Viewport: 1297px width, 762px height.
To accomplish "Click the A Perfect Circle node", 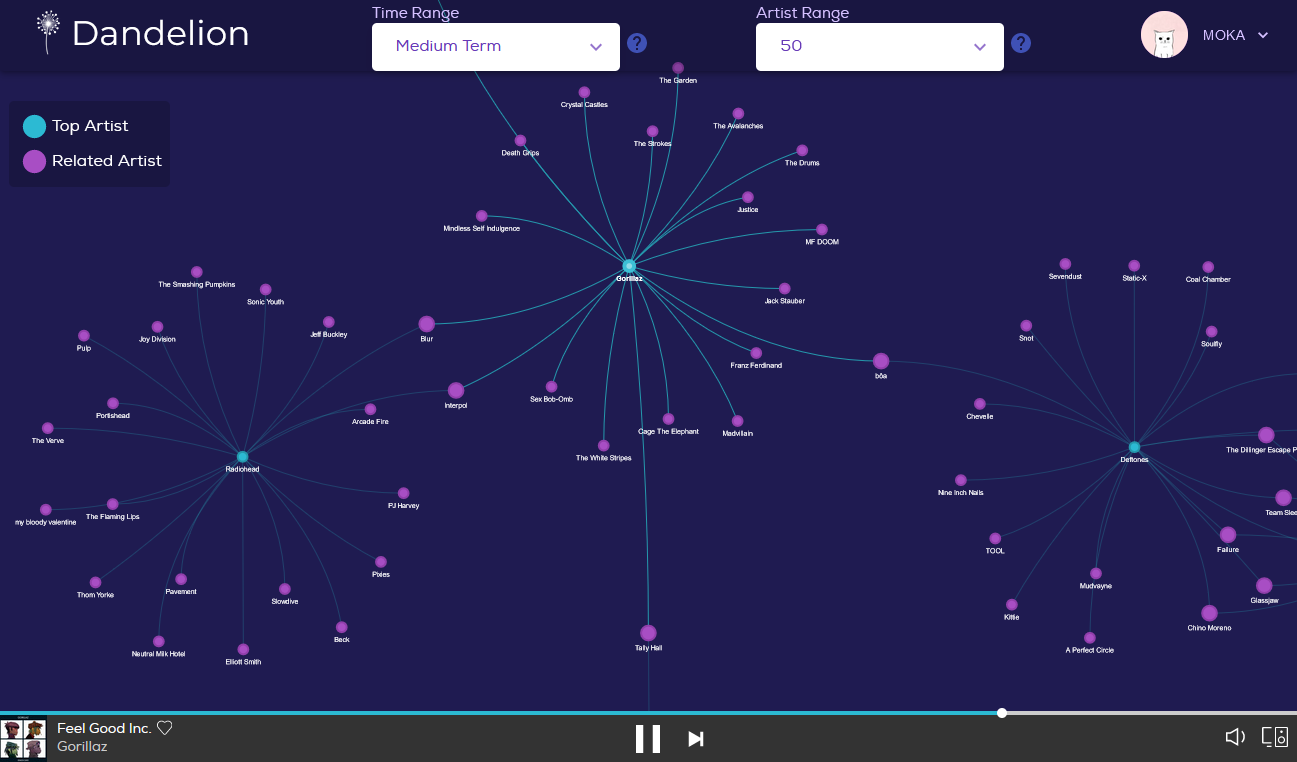I will (1090, 637).
